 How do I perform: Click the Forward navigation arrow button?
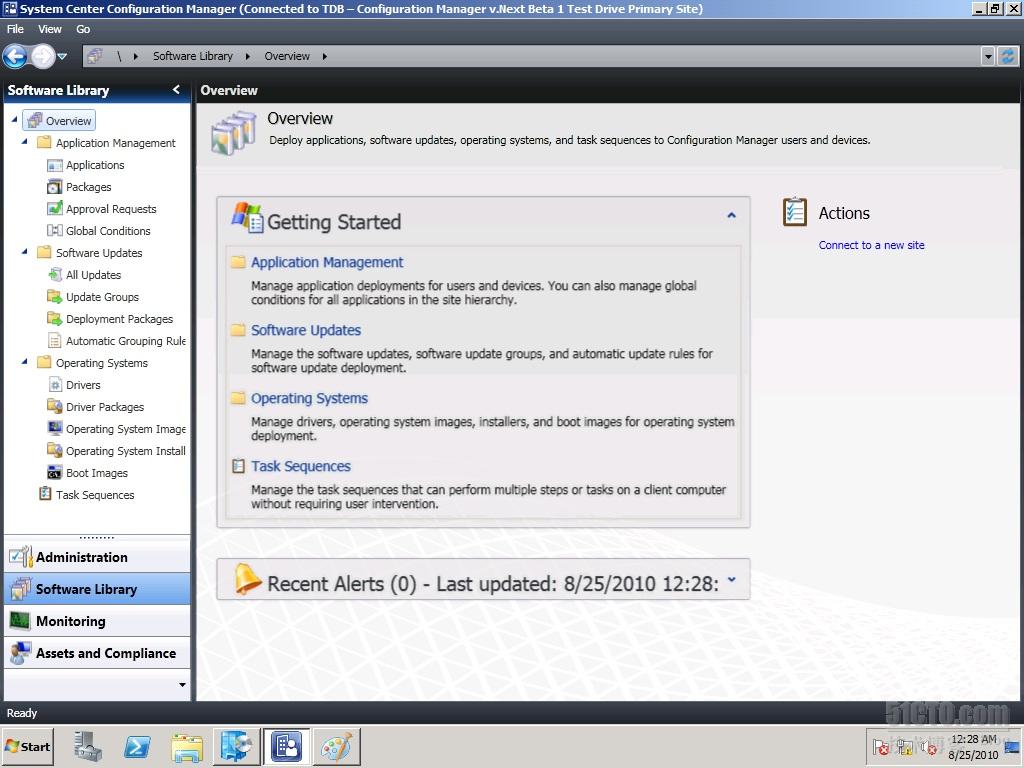[x=42, y=57]
